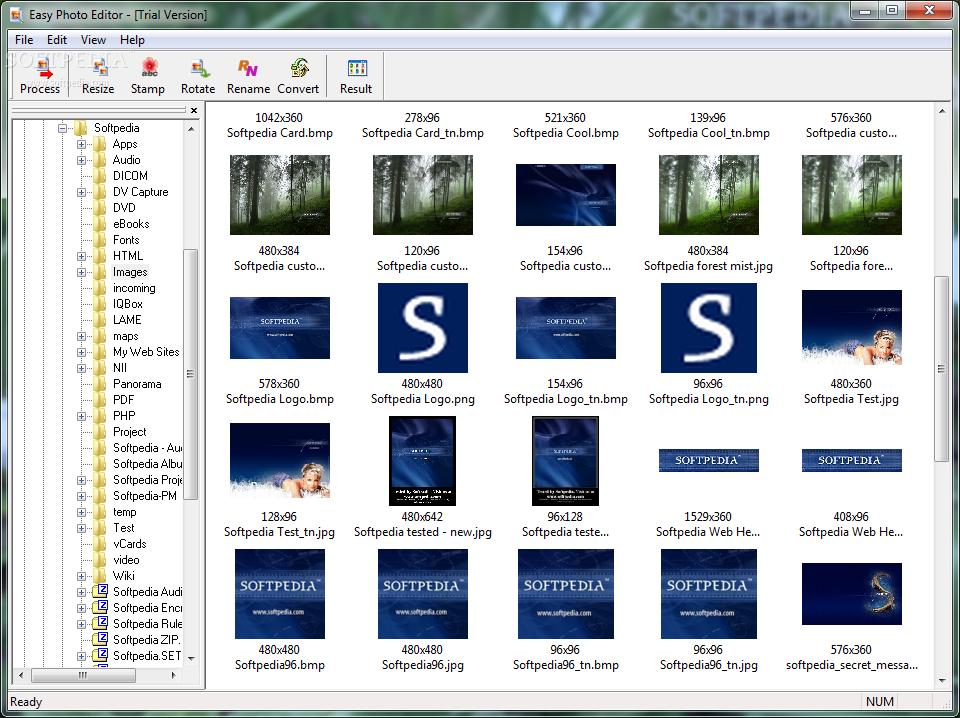Screen dimensions: 960x718
Task: Open the Resize tool
Action: click(x=98, y=77)
